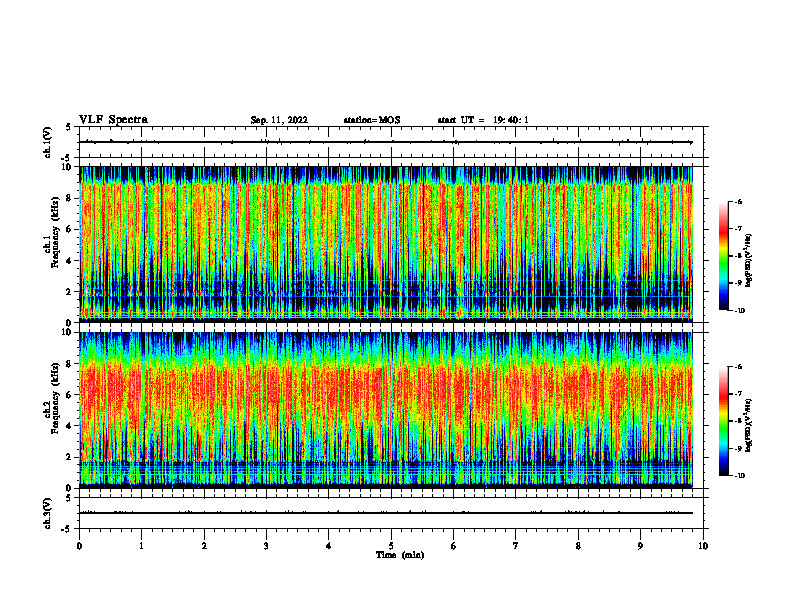Viewport: 792px width, 612px height.
Task: Click the time axis tick label "2"
Action: (204, 546)
